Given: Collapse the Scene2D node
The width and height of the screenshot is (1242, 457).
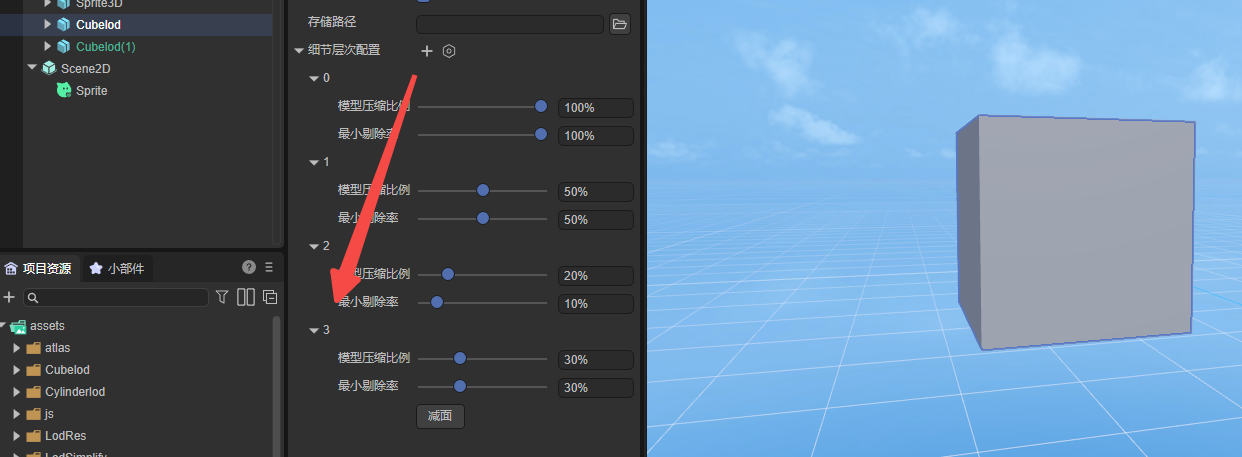Looking at the screenshot, I should 32,68.
